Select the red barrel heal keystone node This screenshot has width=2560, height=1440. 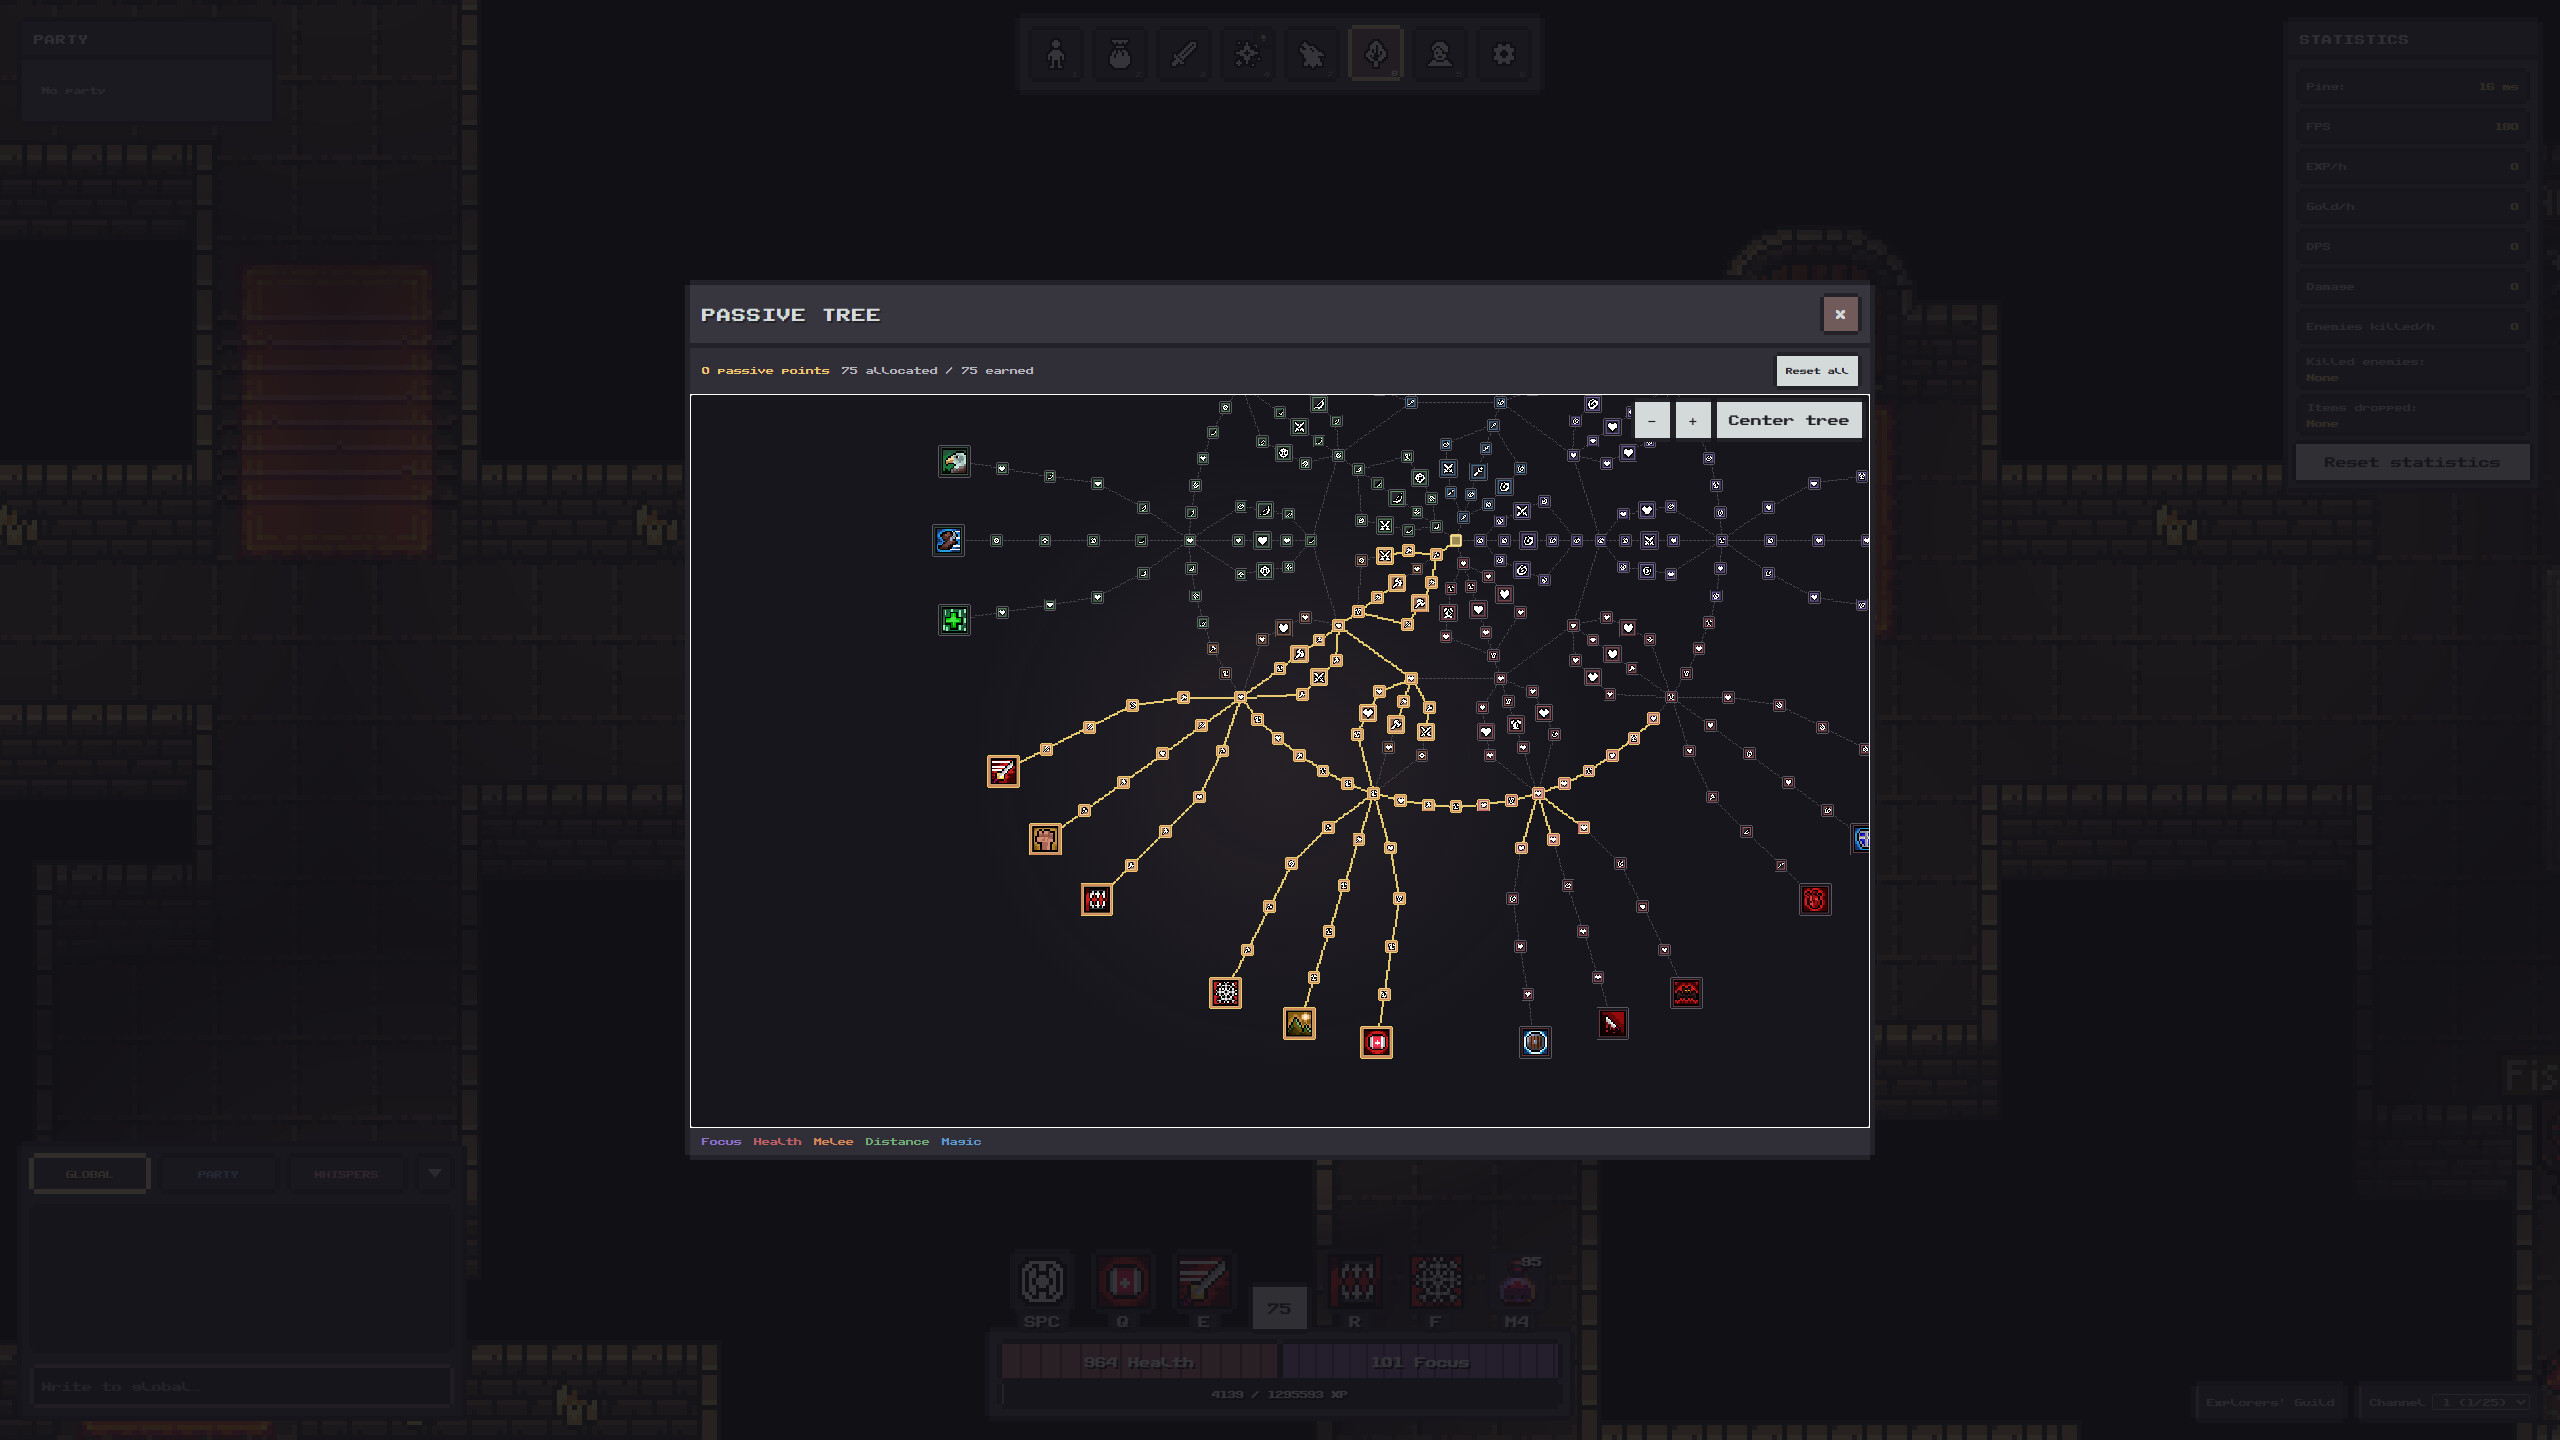click(1376, 1042)
